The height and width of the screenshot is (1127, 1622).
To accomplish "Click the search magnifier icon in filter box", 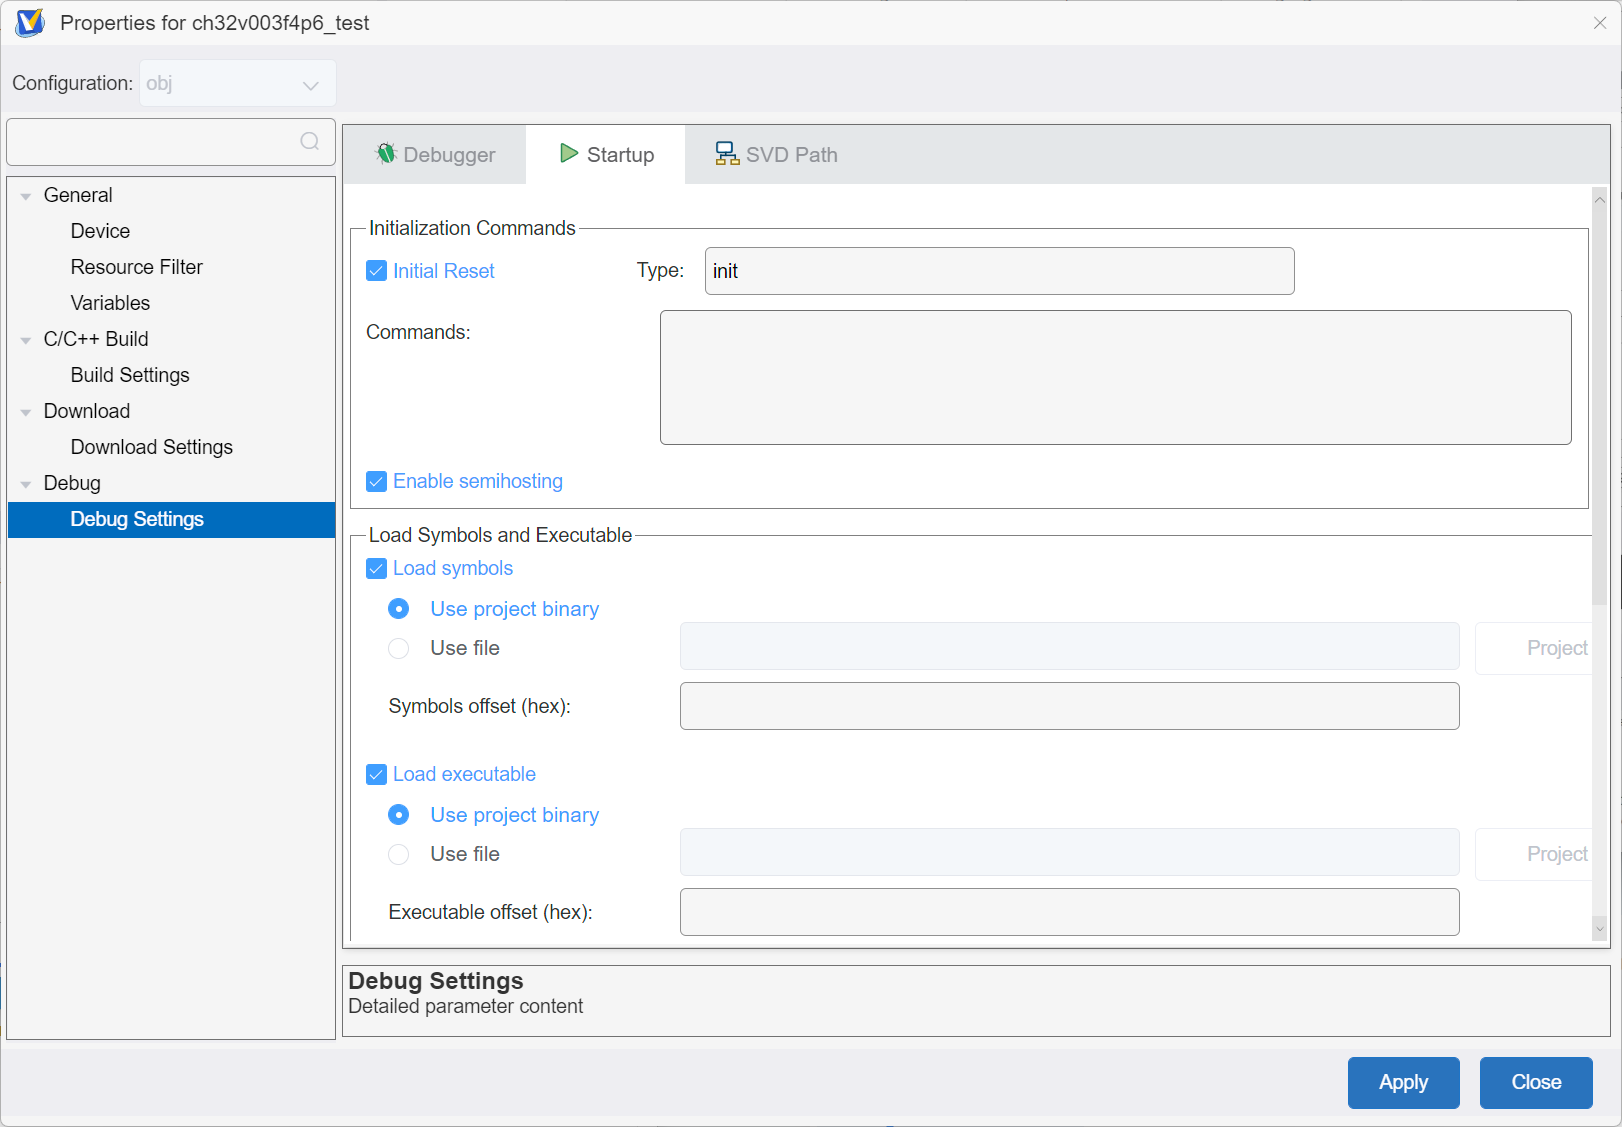I will coord(310,141).
